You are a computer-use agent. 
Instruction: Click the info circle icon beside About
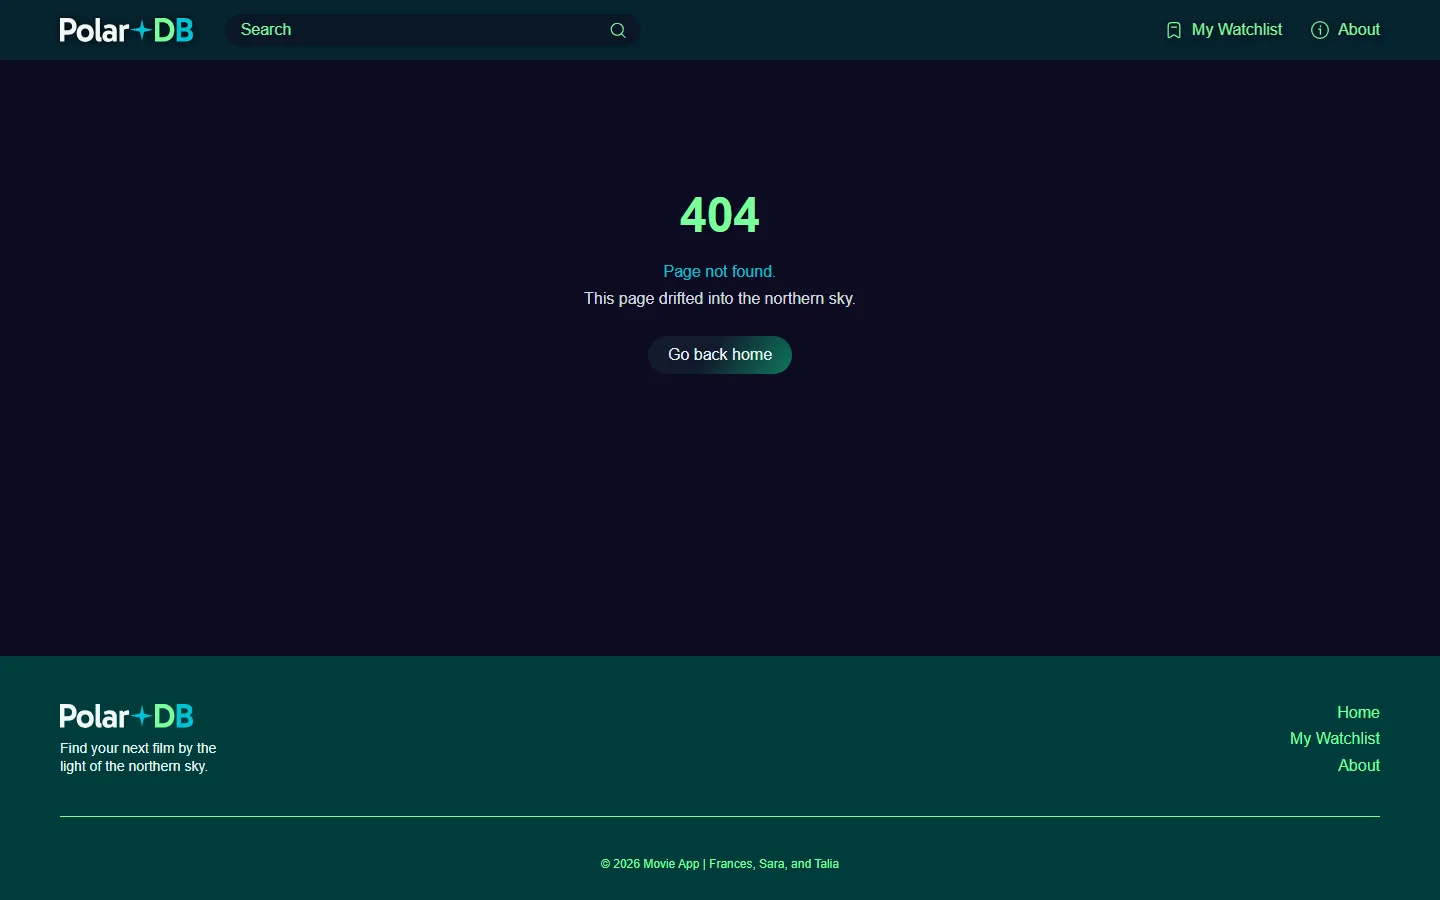pos(1320,30)
